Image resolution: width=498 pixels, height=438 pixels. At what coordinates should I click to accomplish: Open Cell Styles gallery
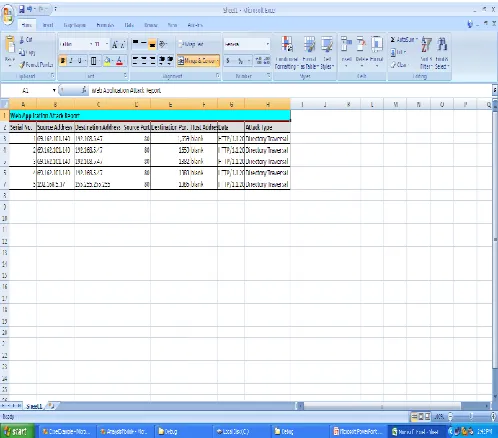point(327,53)
